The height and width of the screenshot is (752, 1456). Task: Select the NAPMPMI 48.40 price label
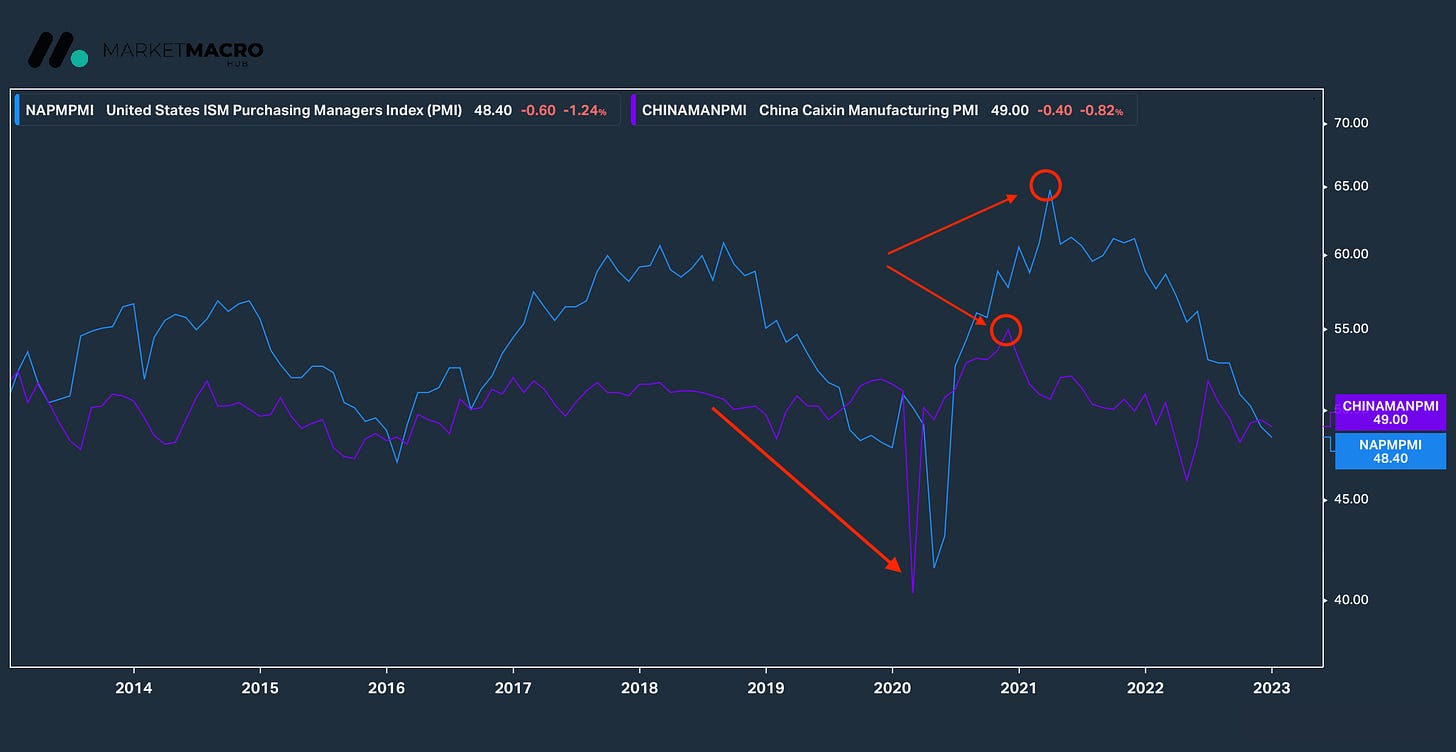point(1390,451)
